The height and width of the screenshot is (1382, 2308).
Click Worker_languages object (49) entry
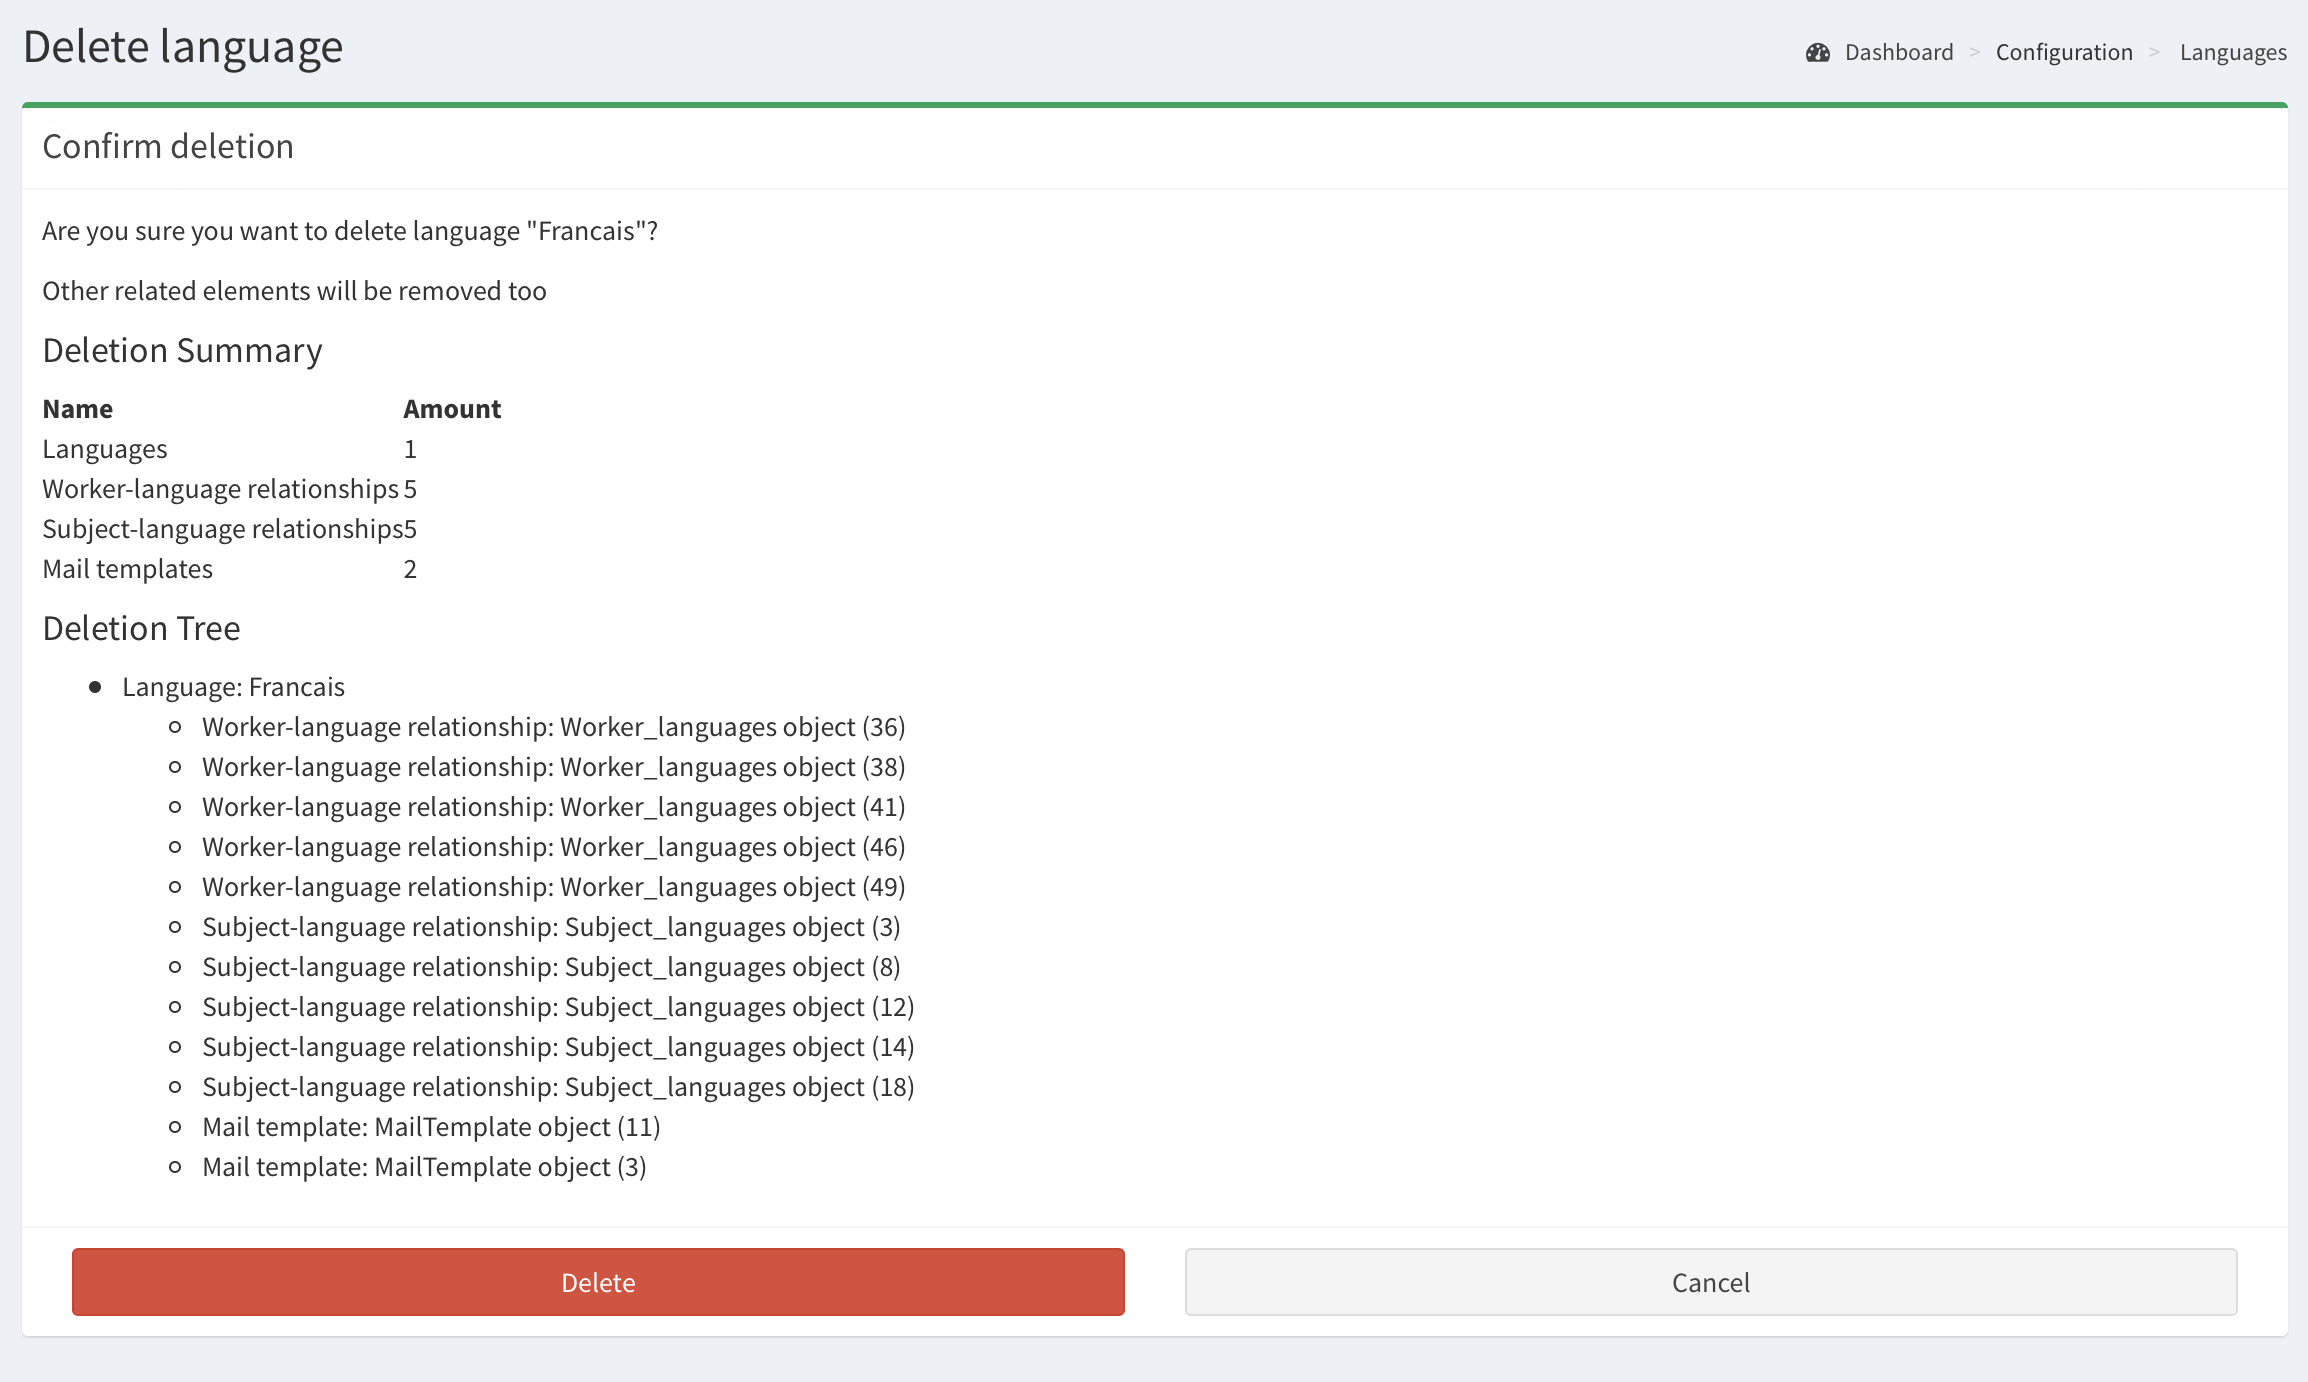pyautogui.click(x=553, y=887)
